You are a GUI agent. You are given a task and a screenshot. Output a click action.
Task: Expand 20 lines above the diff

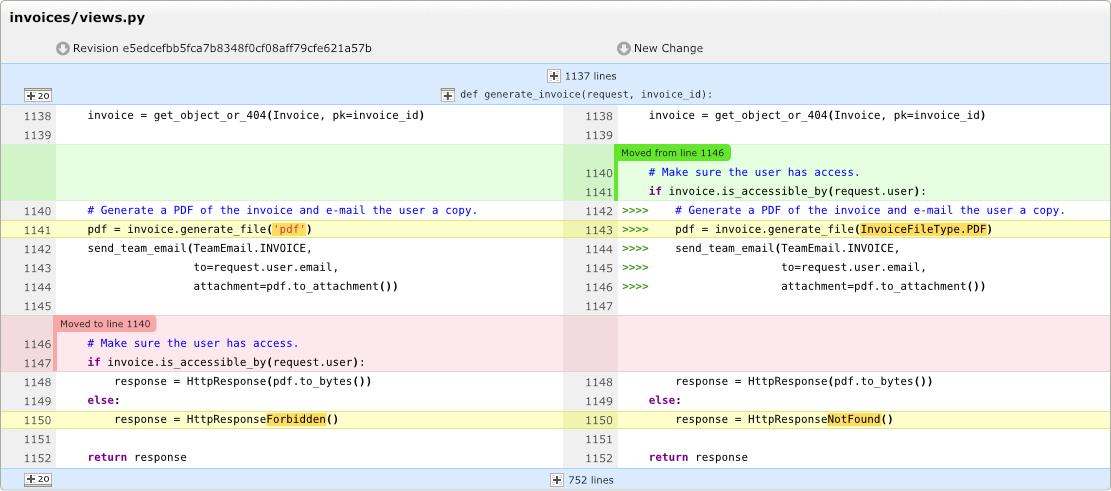pos(38,96)
